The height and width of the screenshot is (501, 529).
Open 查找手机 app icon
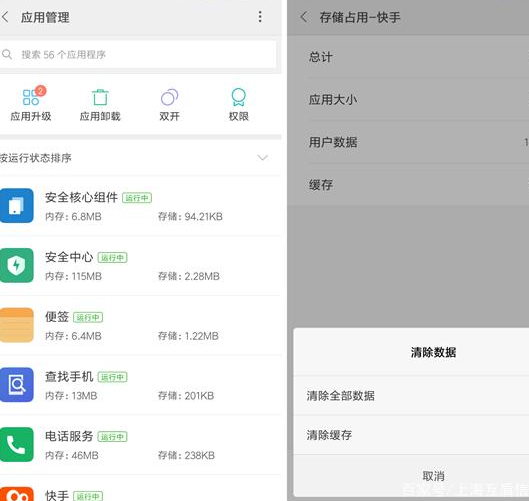tap(17, 385)
